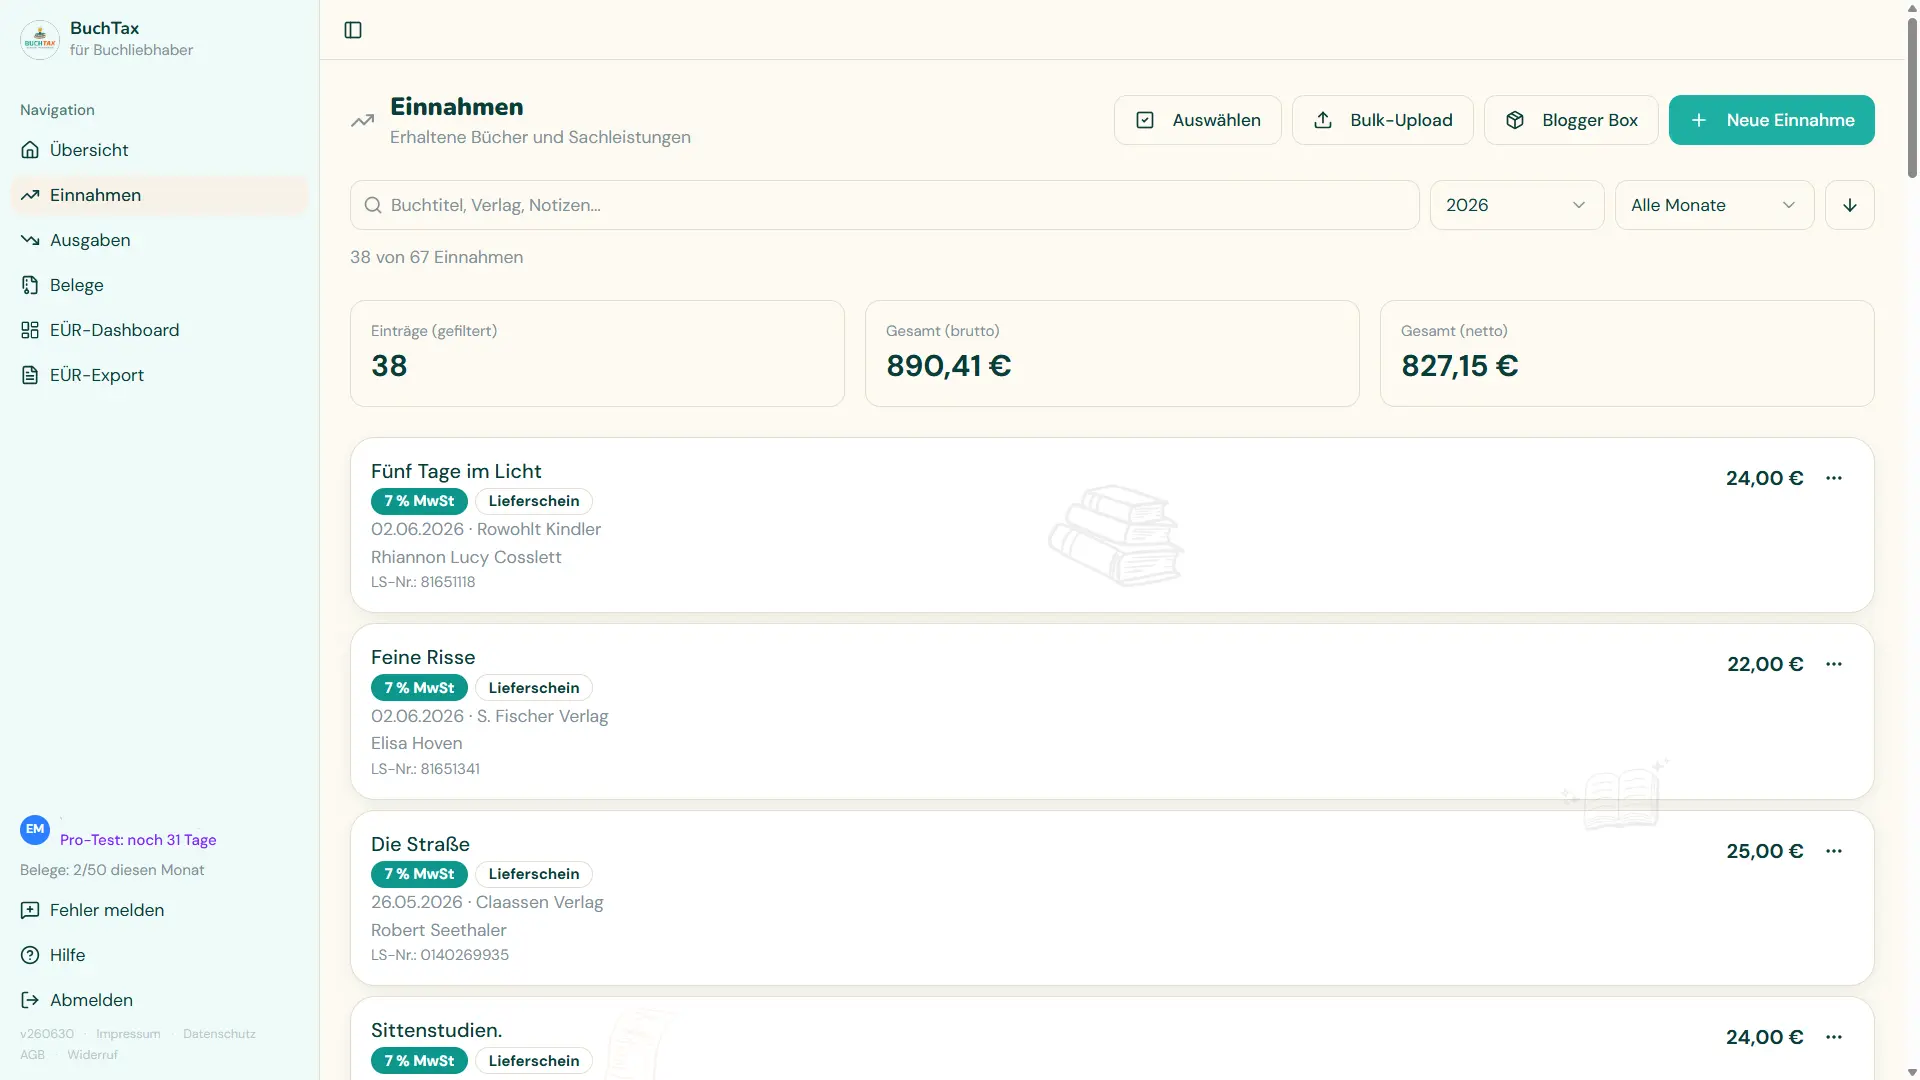Click the BuchTax logo
Image resolution: width=1920 pixels, height=1080 pixels.
coord(40,40)
